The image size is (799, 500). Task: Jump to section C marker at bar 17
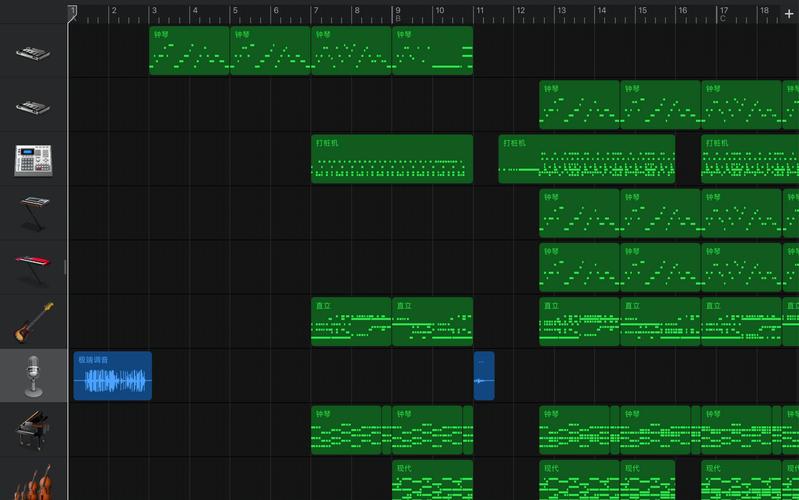point(723,19)
